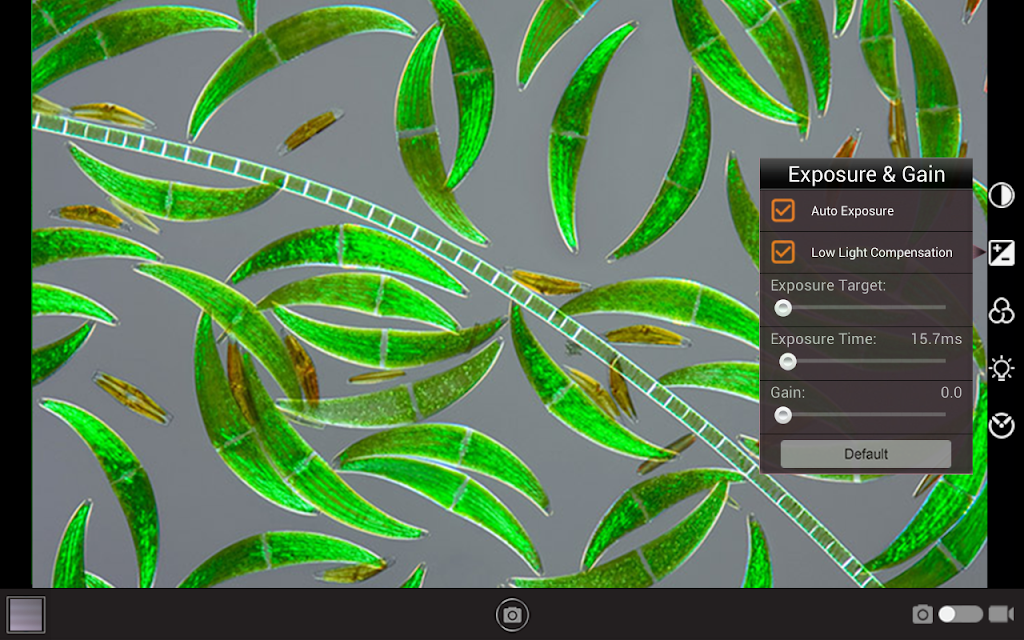The image size is (1024, 640).
Task: Click the Exposure Target slider handle
Action: pos(782,308)
